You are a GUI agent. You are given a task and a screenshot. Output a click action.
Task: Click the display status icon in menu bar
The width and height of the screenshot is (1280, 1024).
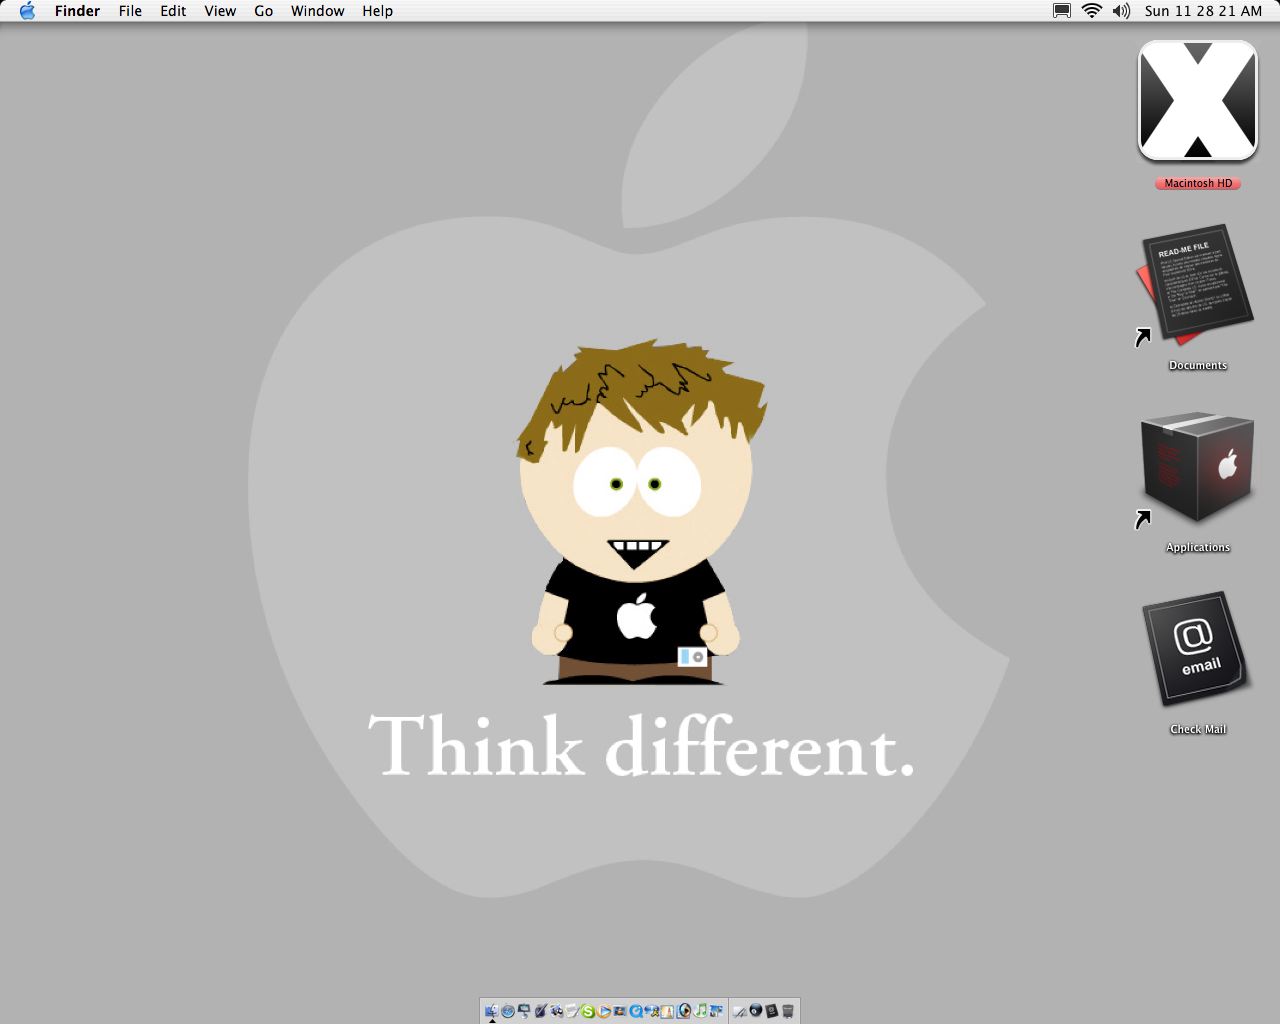pos(1062,11)
